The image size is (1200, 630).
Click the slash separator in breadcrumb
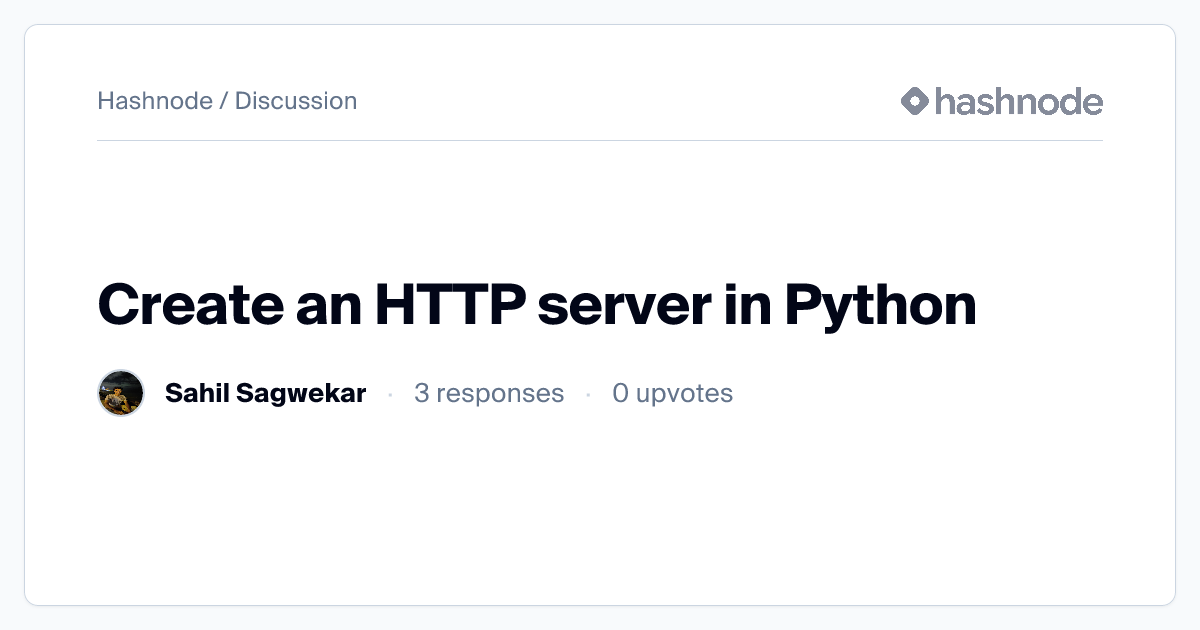(224, 101)
